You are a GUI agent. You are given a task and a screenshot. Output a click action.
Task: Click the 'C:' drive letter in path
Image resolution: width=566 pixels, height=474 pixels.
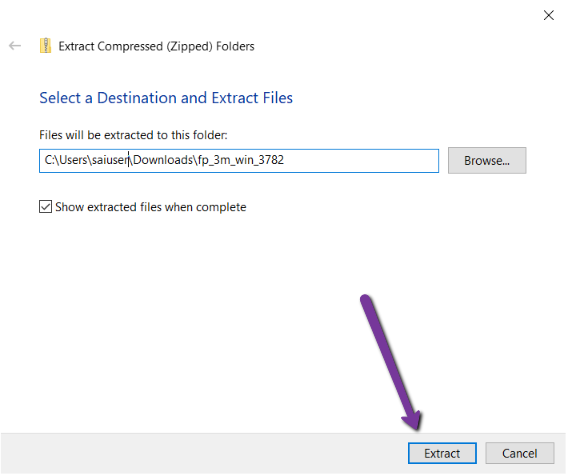(49, 160)
